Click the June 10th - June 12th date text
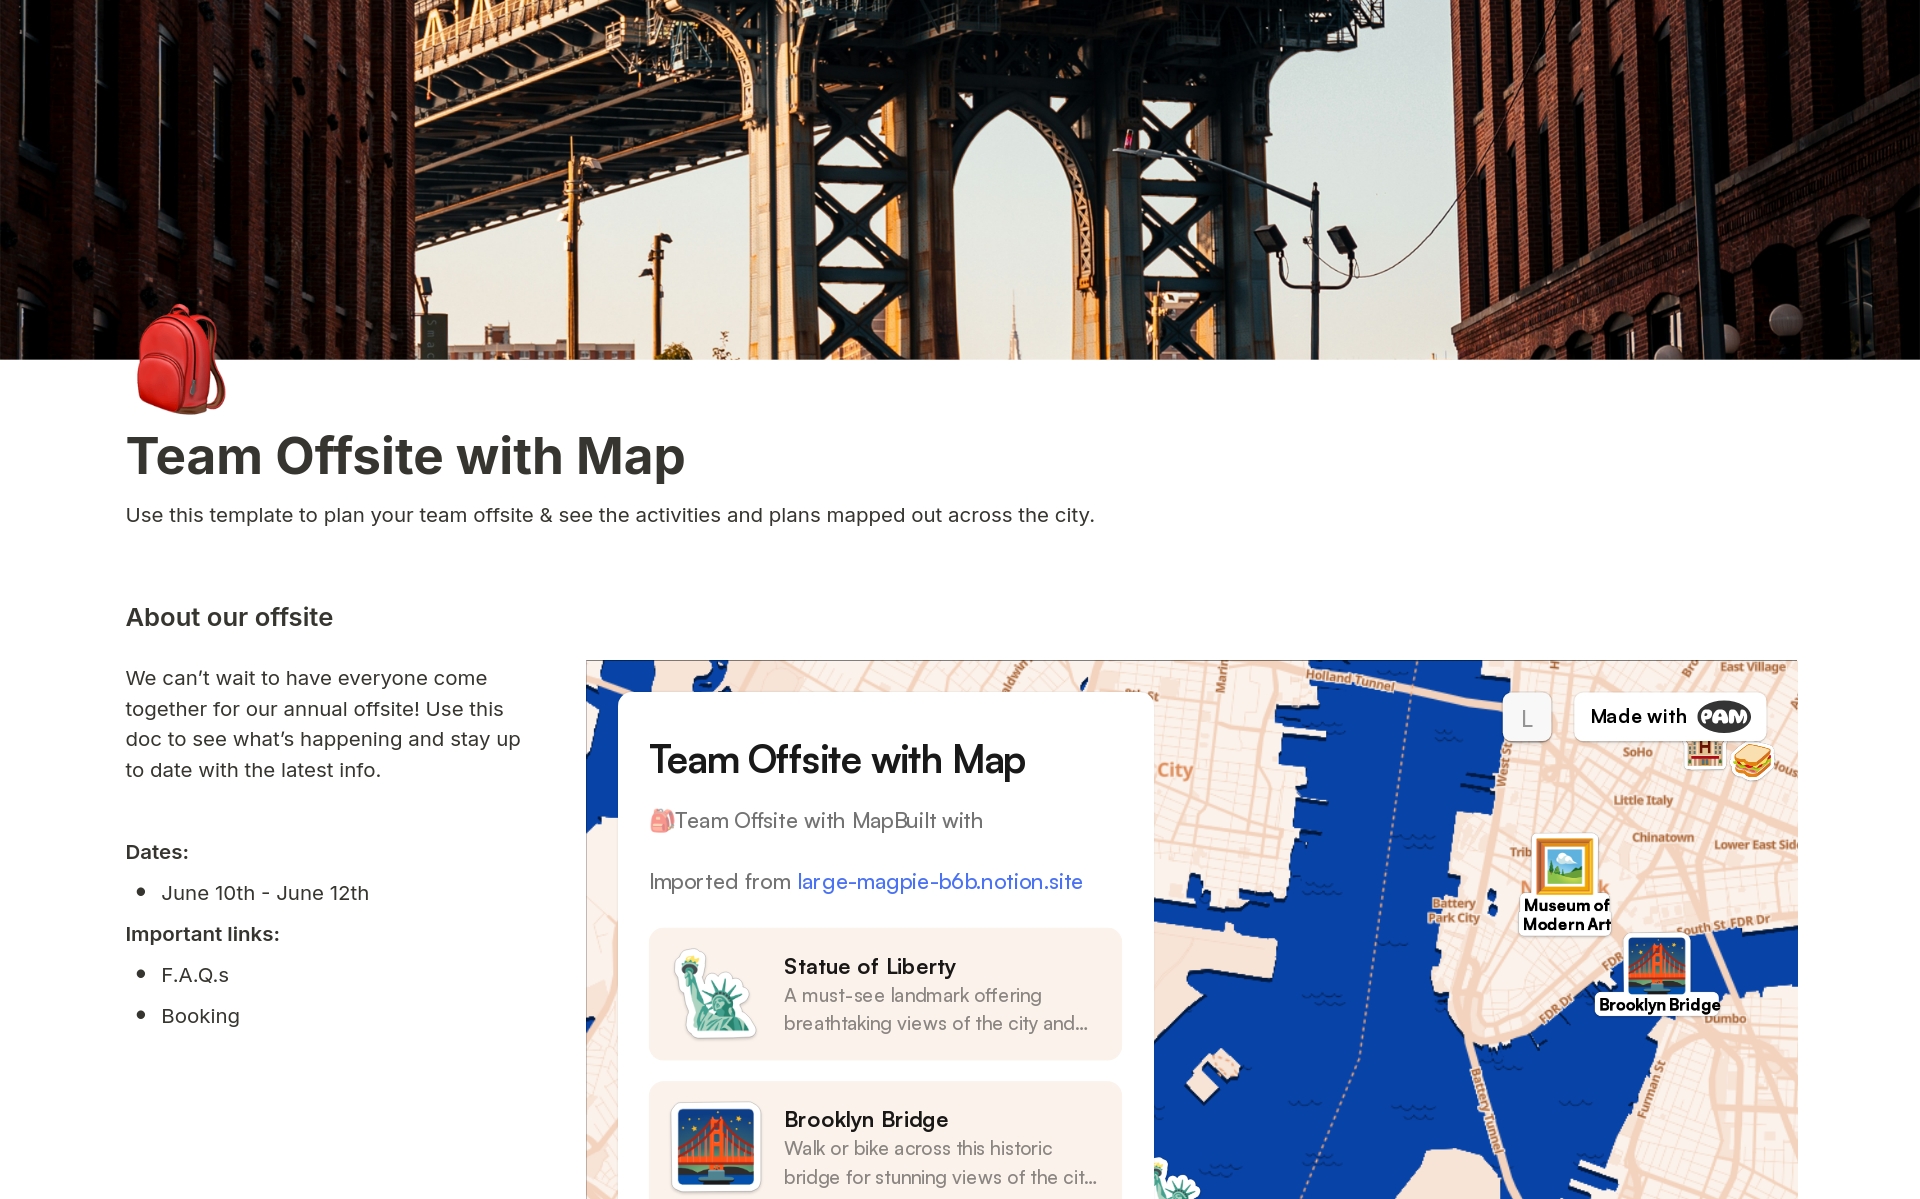The height and width of the screenshot is (1199, 1920). [265, 893]
